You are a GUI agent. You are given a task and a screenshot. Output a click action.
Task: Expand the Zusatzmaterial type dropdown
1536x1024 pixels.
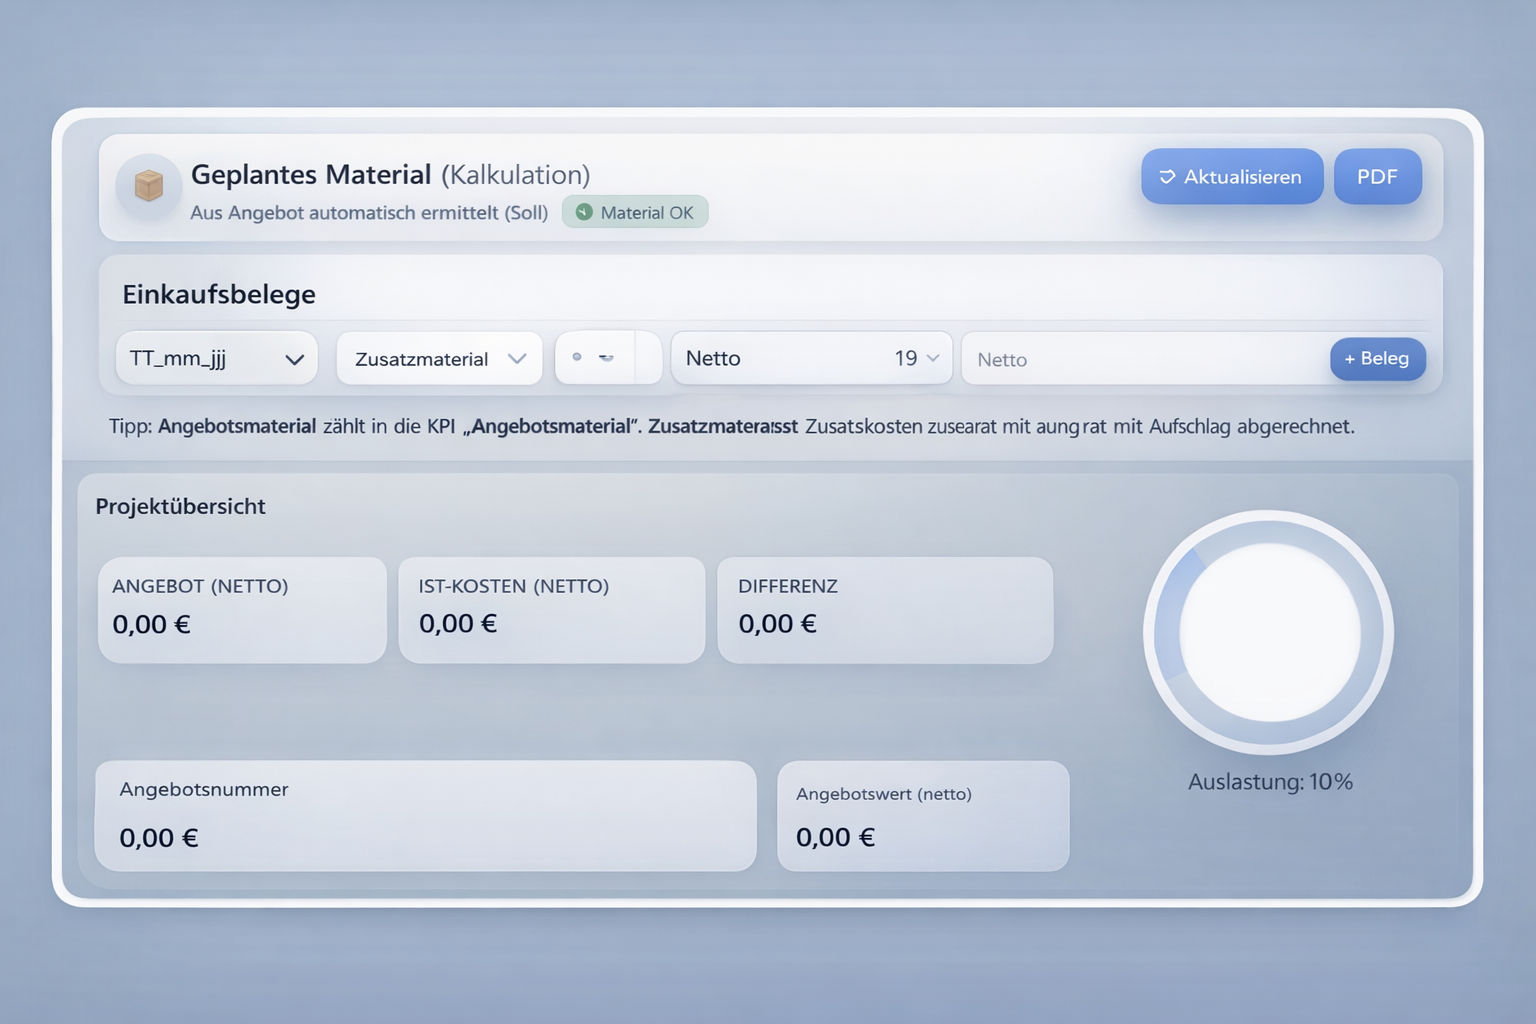click(438, 359)
